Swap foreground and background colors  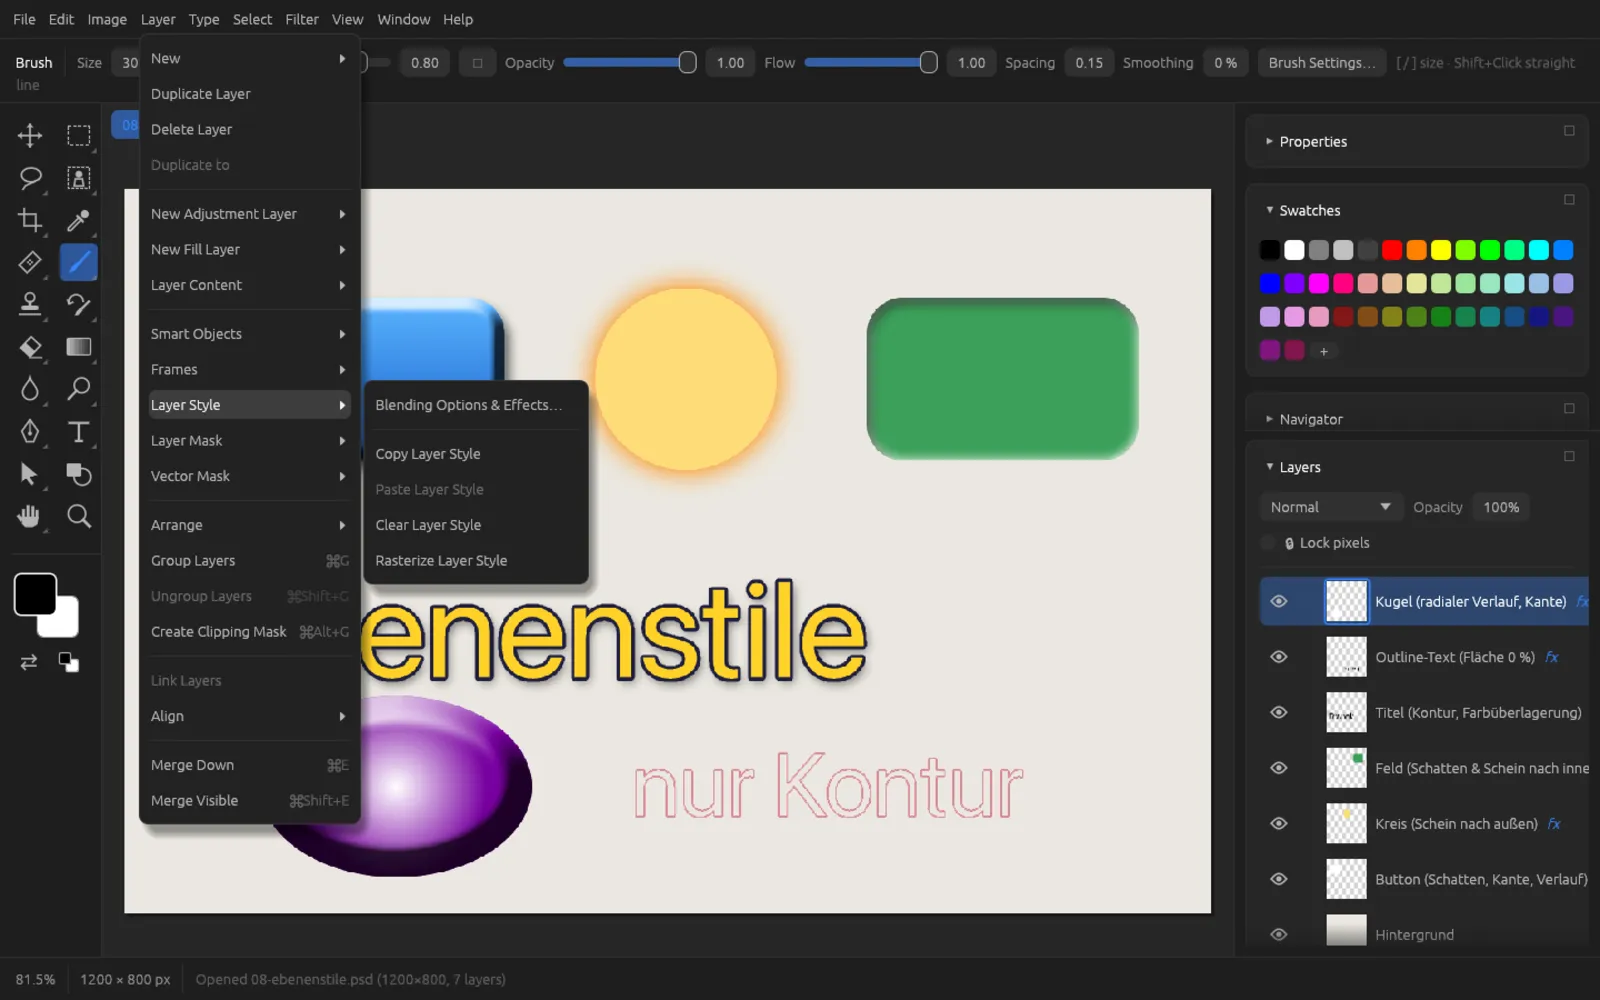(29, 662)
